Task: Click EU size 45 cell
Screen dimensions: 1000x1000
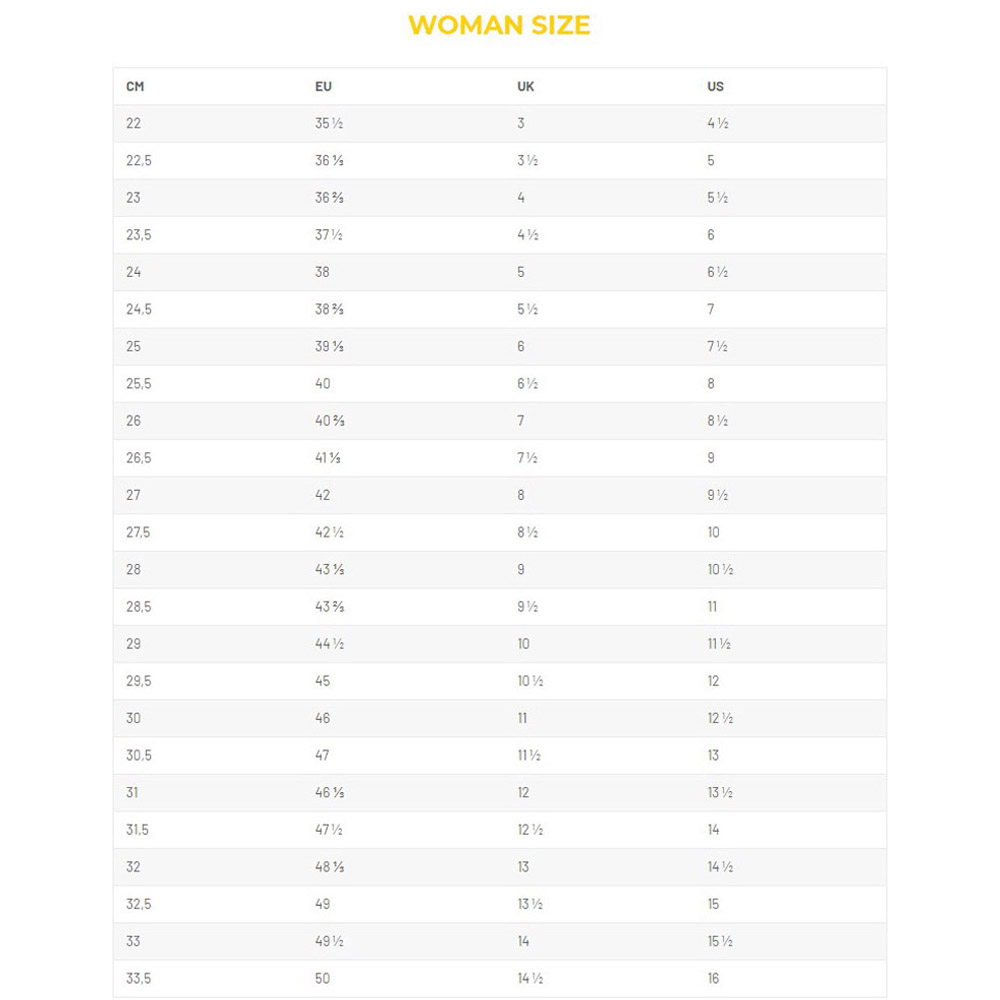Action: coord(322,681)
